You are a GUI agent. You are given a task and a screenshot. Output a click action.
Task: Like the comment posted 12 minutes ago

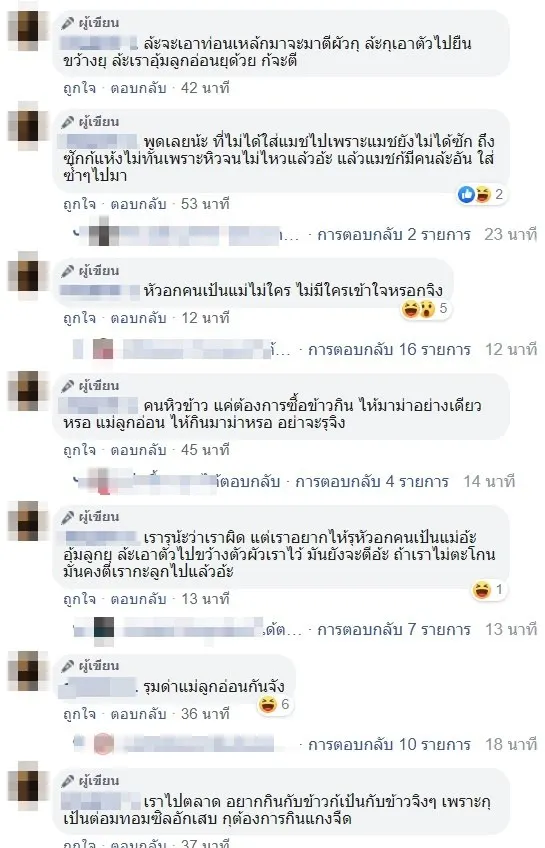79,318
